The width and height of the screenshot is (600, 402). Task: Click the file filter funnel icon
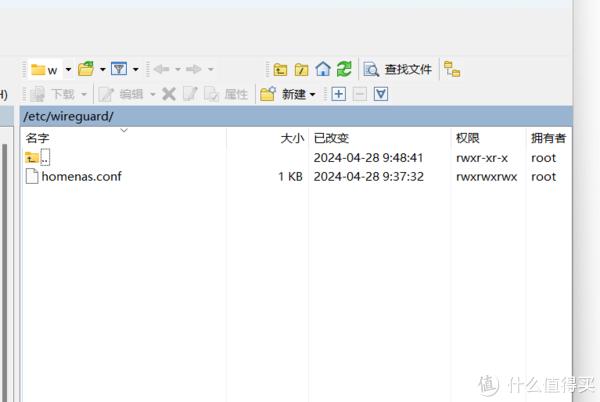(x=119, y=69)
